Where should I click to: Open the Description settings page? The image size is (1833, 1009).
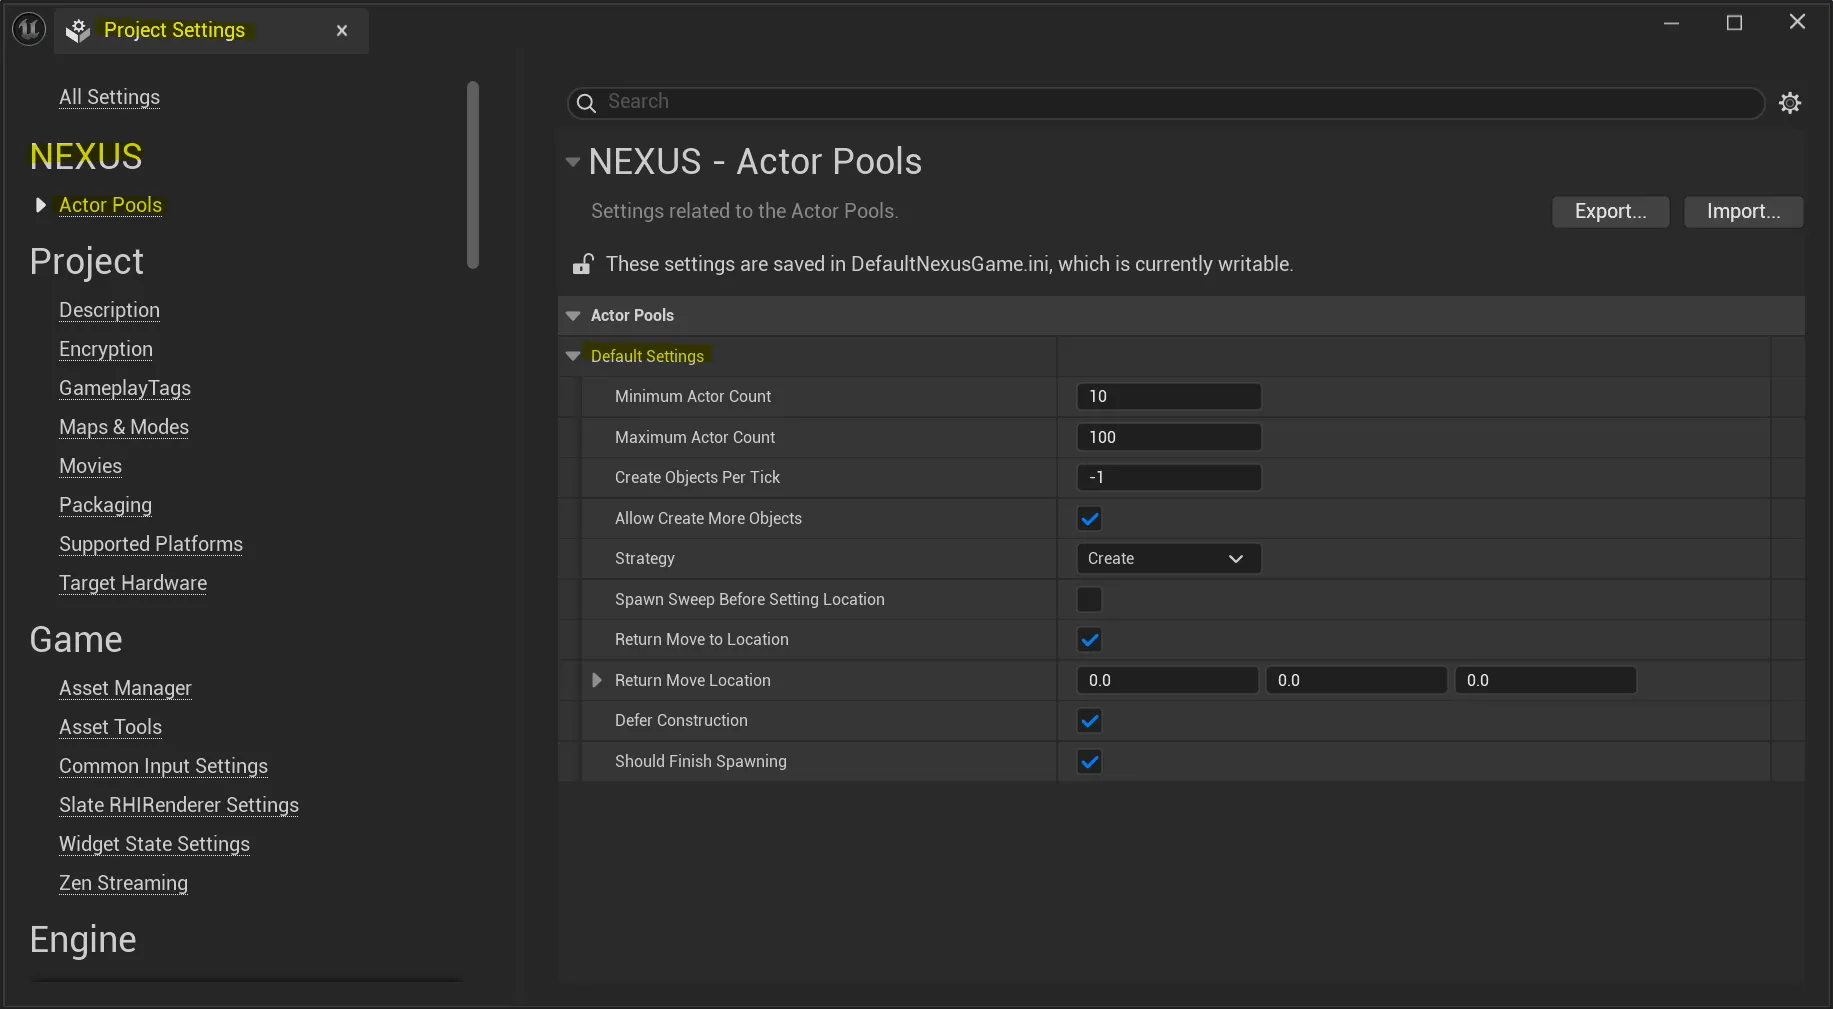point(109,310)
